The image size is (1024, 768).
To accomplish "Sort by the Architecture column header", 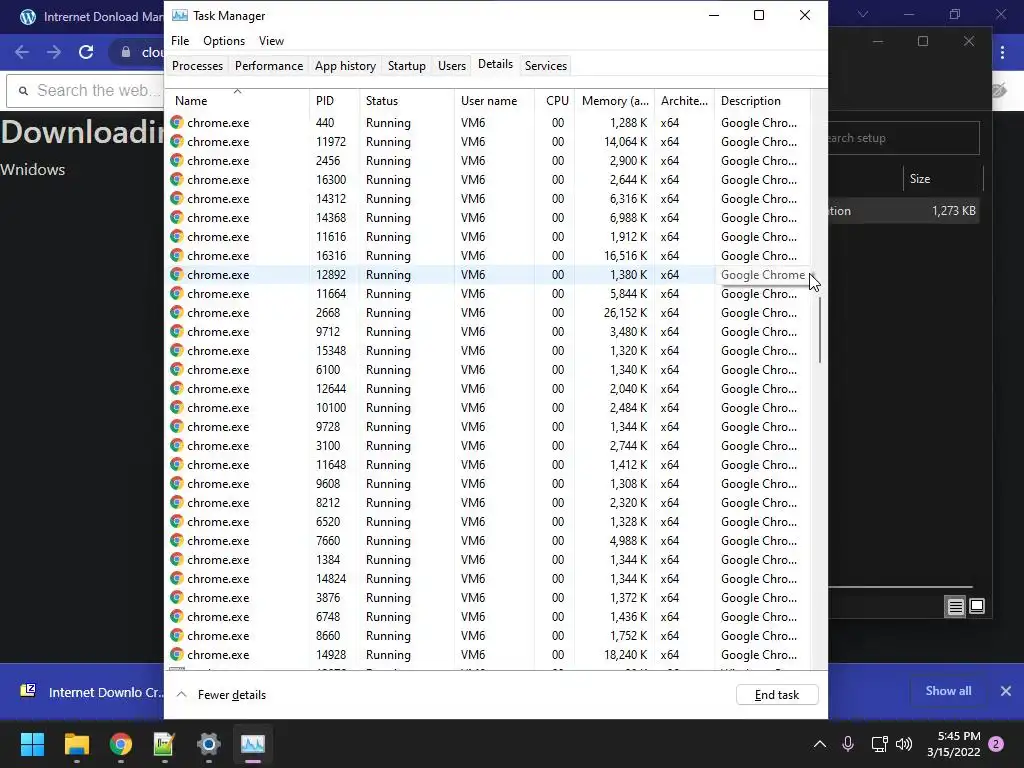I will point(684,101).
